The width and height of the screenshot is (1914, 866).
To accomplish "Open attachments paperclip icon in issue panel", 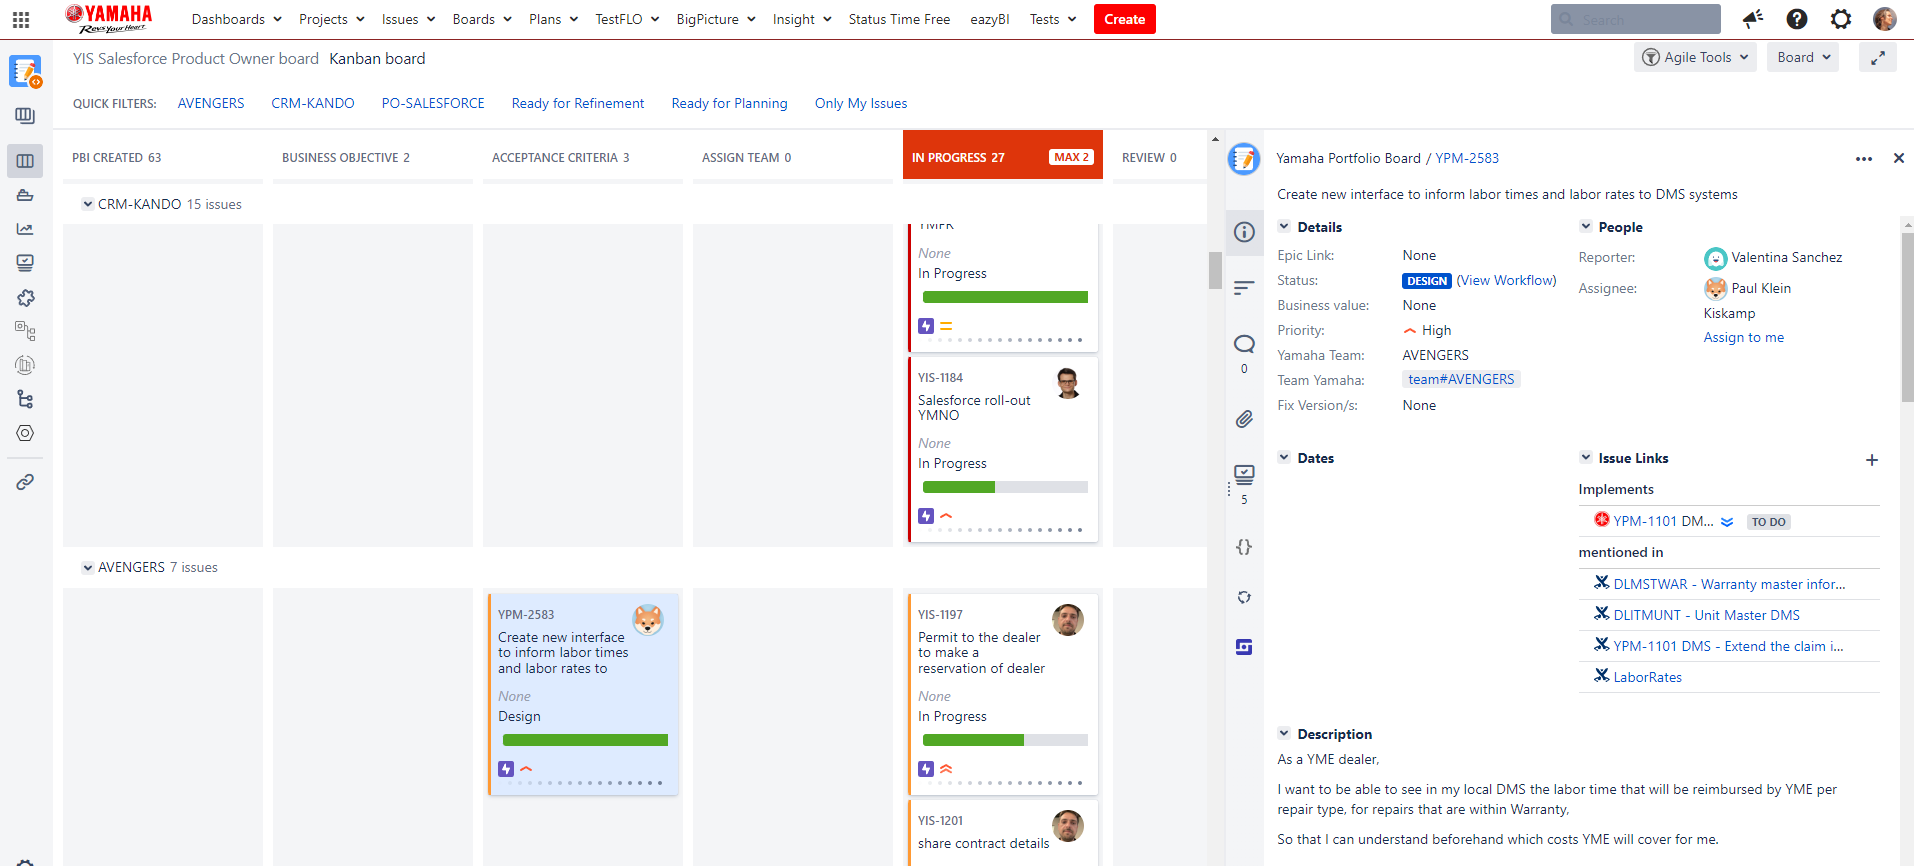I will click(x=1244, y=419).
